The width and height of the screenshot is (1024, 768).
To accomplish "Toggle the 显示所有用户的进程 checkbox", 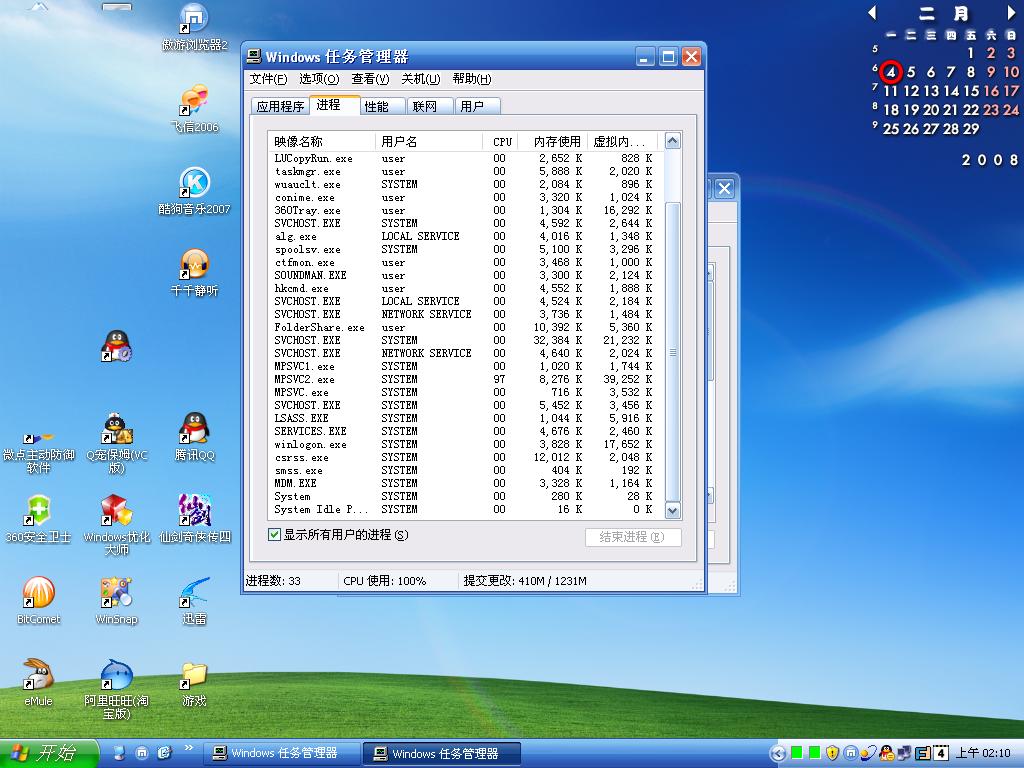I will (275, 535).
